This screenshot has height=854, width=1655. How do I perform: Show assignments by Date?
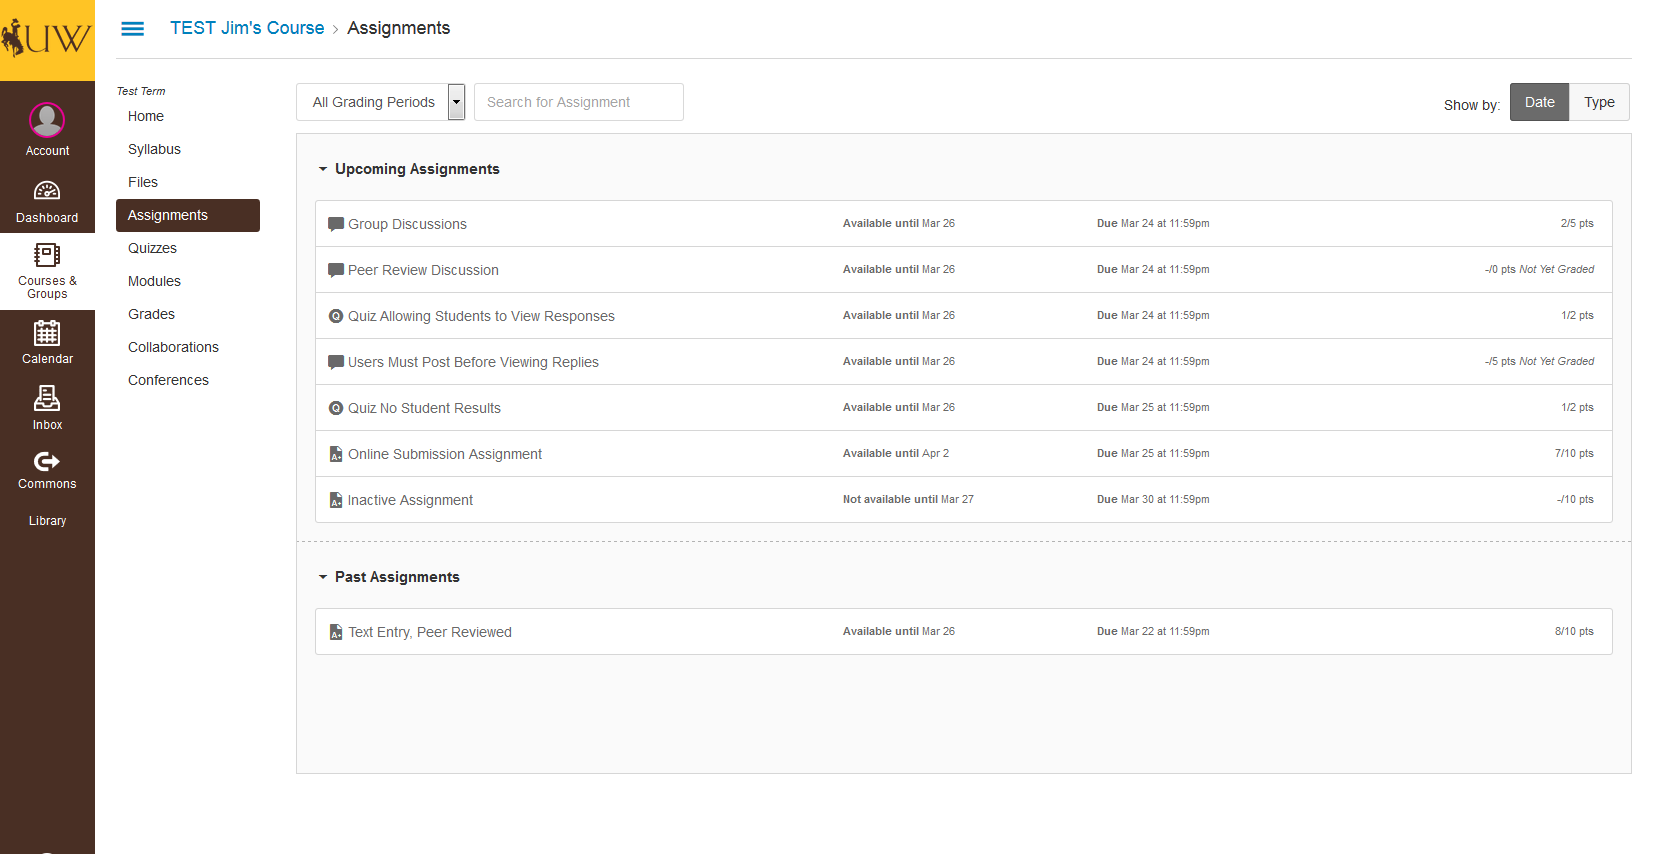tap(1539, 102)
